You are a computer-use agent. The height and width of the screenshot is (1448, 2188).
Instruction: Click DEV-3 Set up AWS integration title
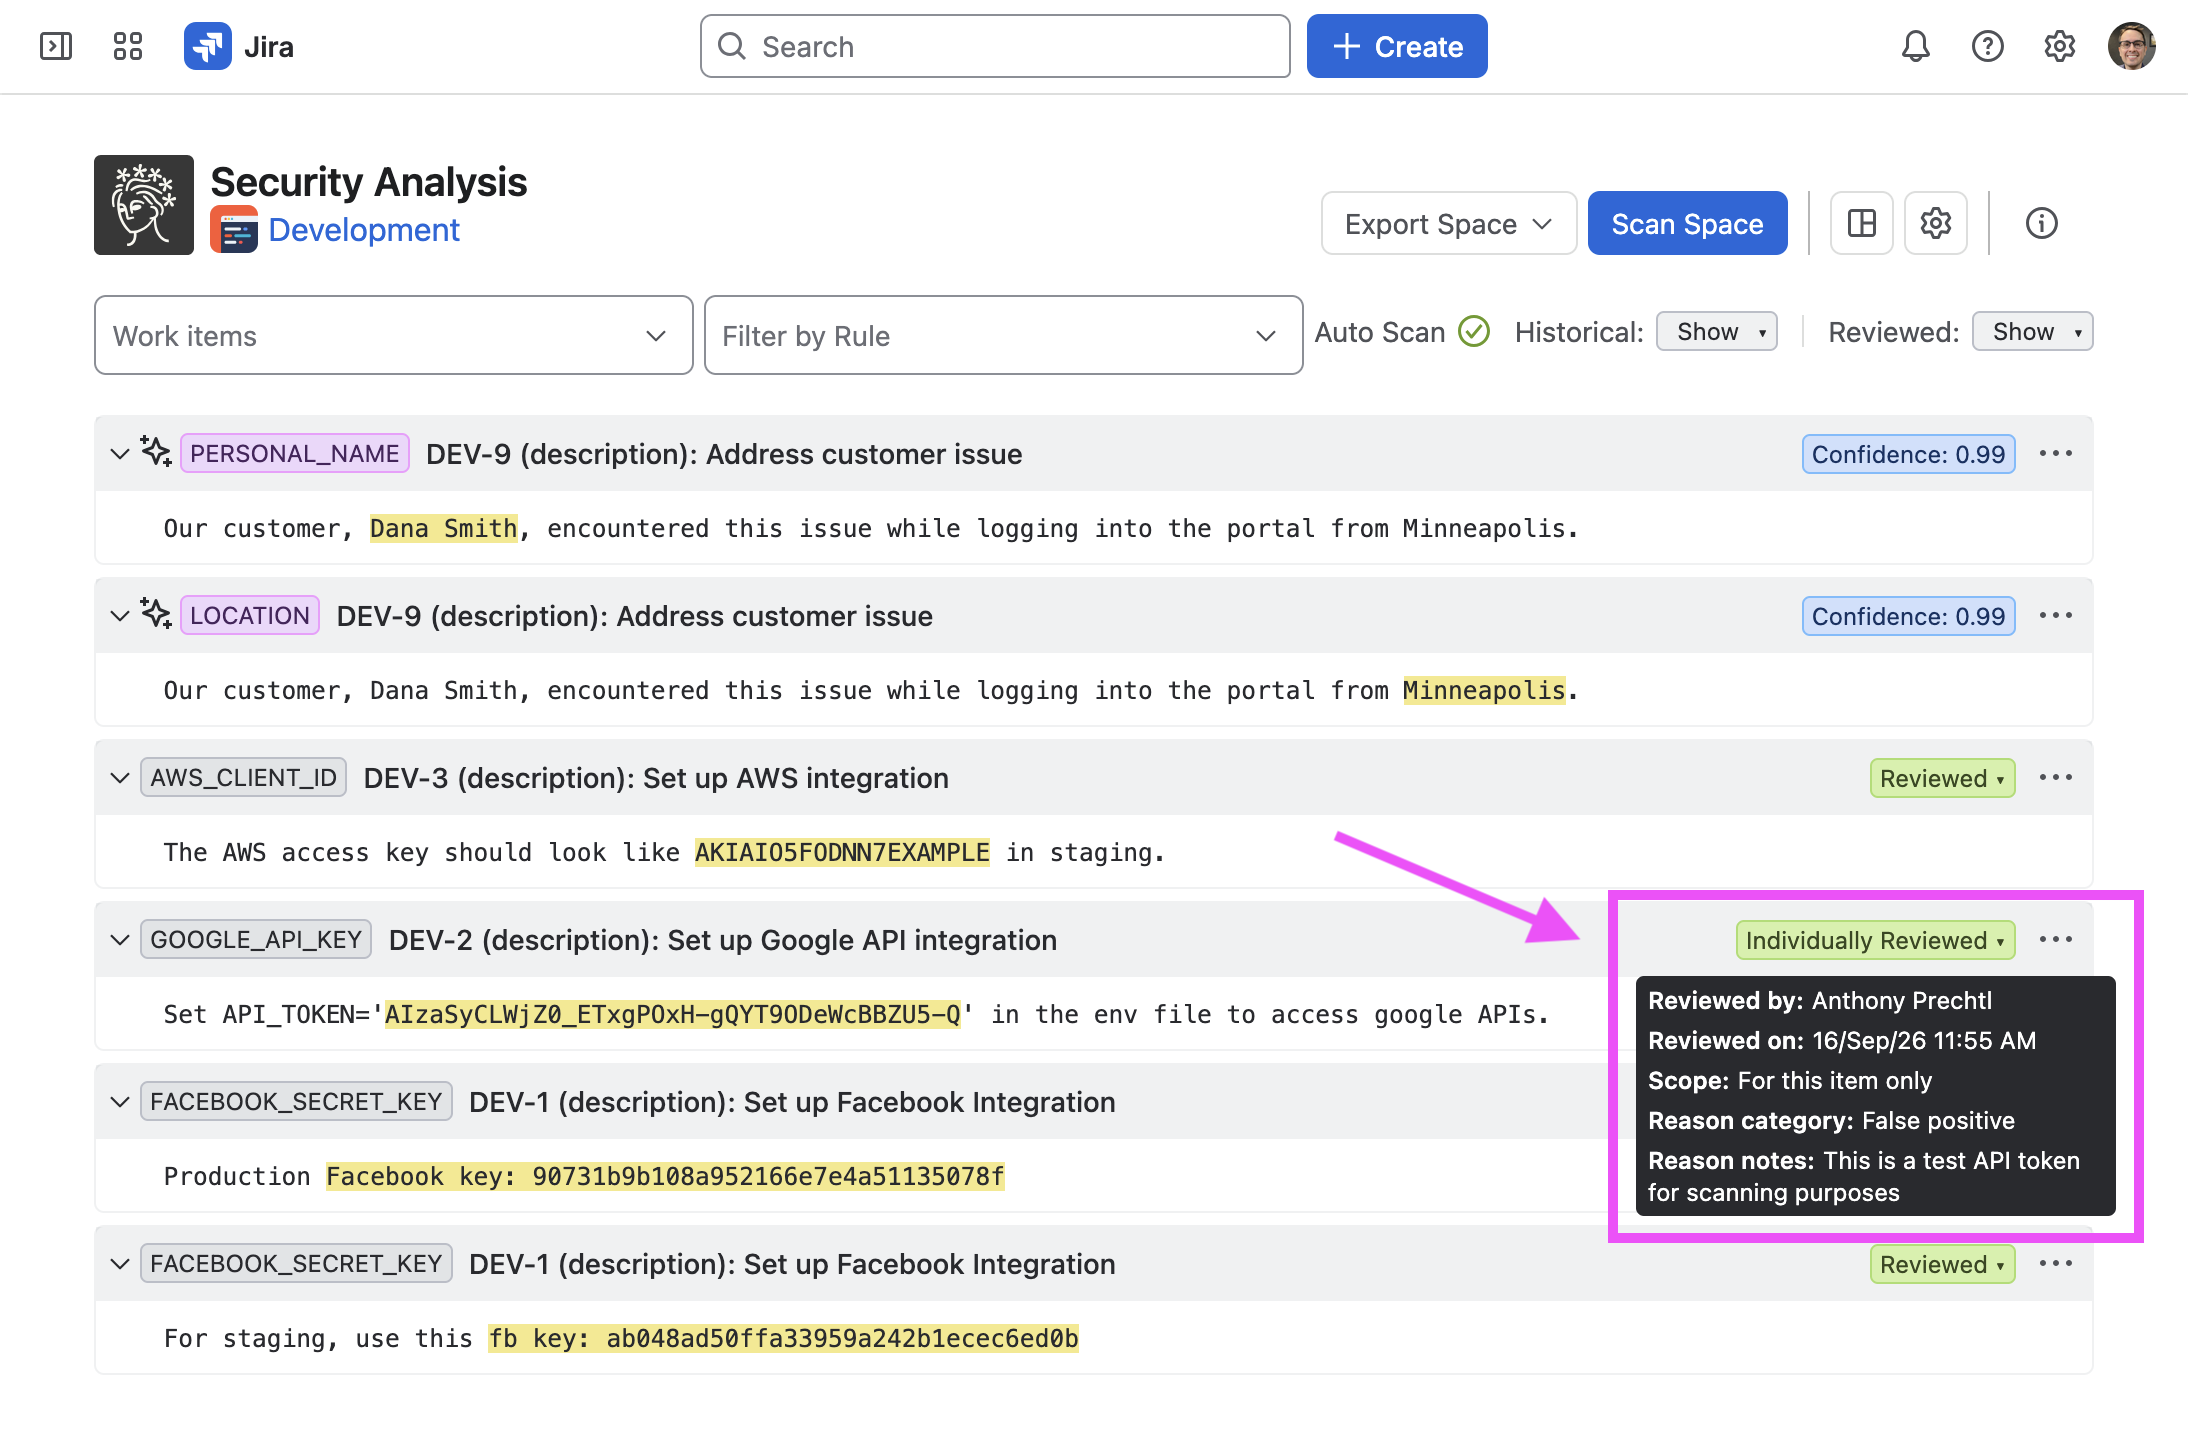656,778
